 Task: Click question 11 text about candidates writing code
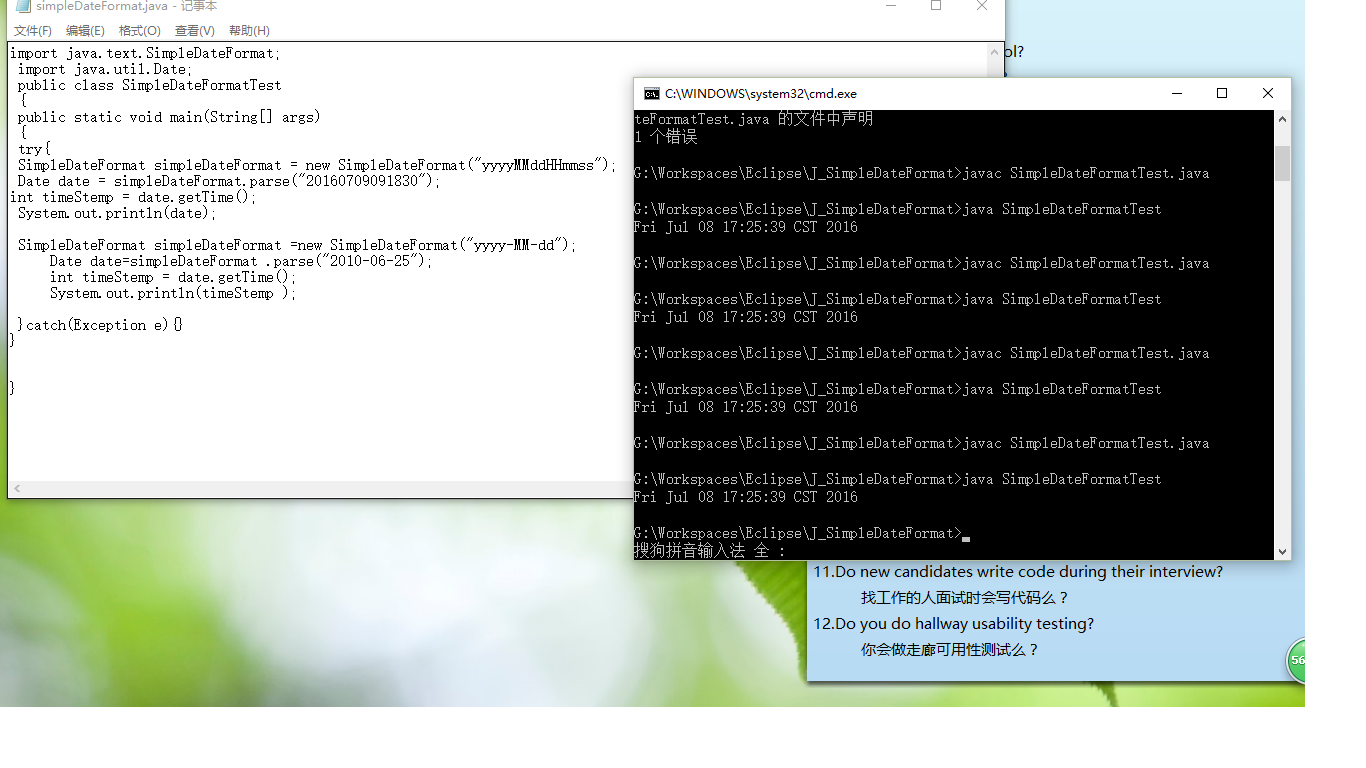coord(1018,572)
